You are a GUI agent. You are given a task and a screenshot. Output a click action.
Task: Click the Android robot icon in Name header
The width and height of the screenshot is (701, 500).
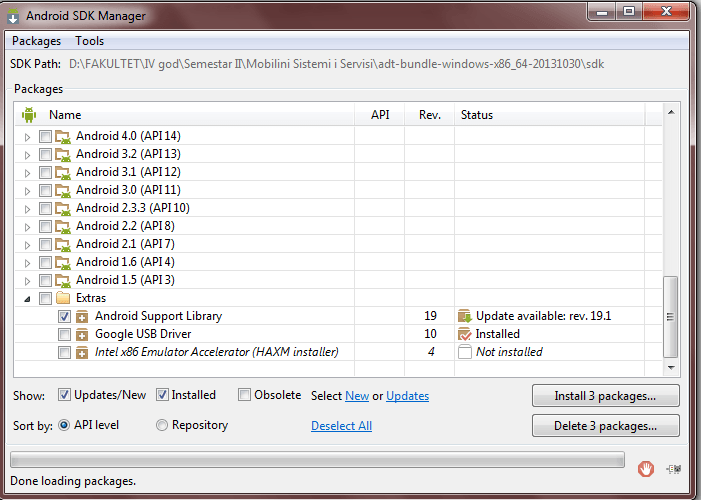click(x=29, y=115)
